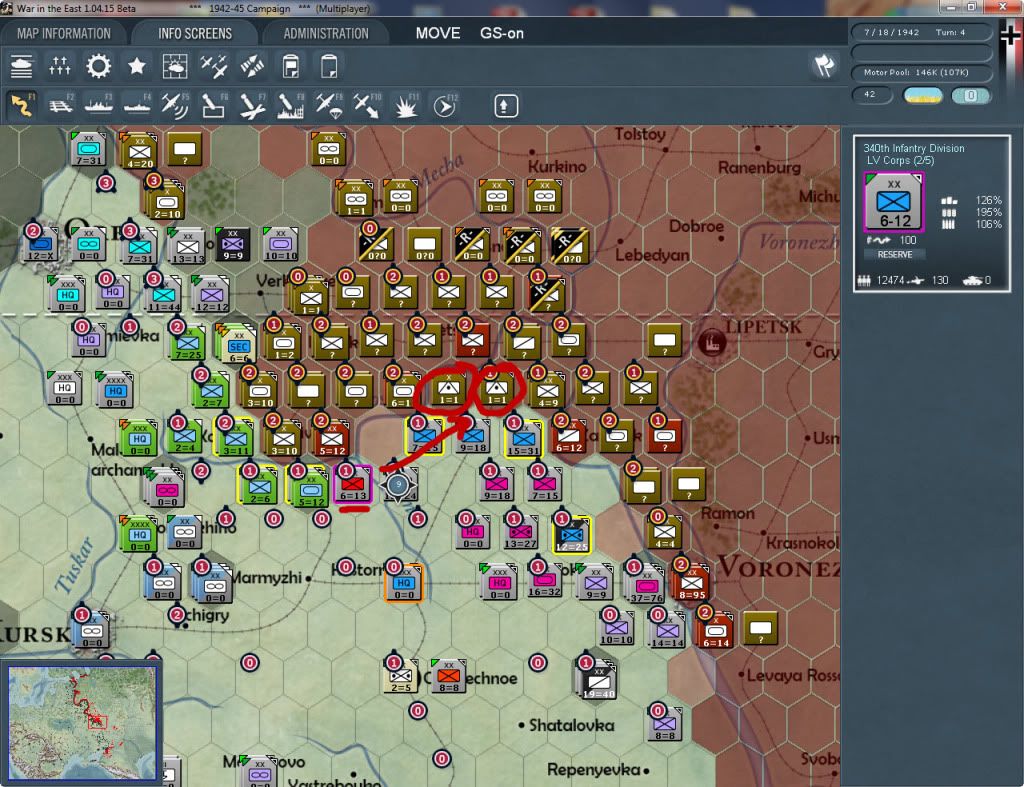Image resolution: width=1024 pixels, height=787 pixels.
Task: Select the F1 move mode icon
Action: click(22, 105)
